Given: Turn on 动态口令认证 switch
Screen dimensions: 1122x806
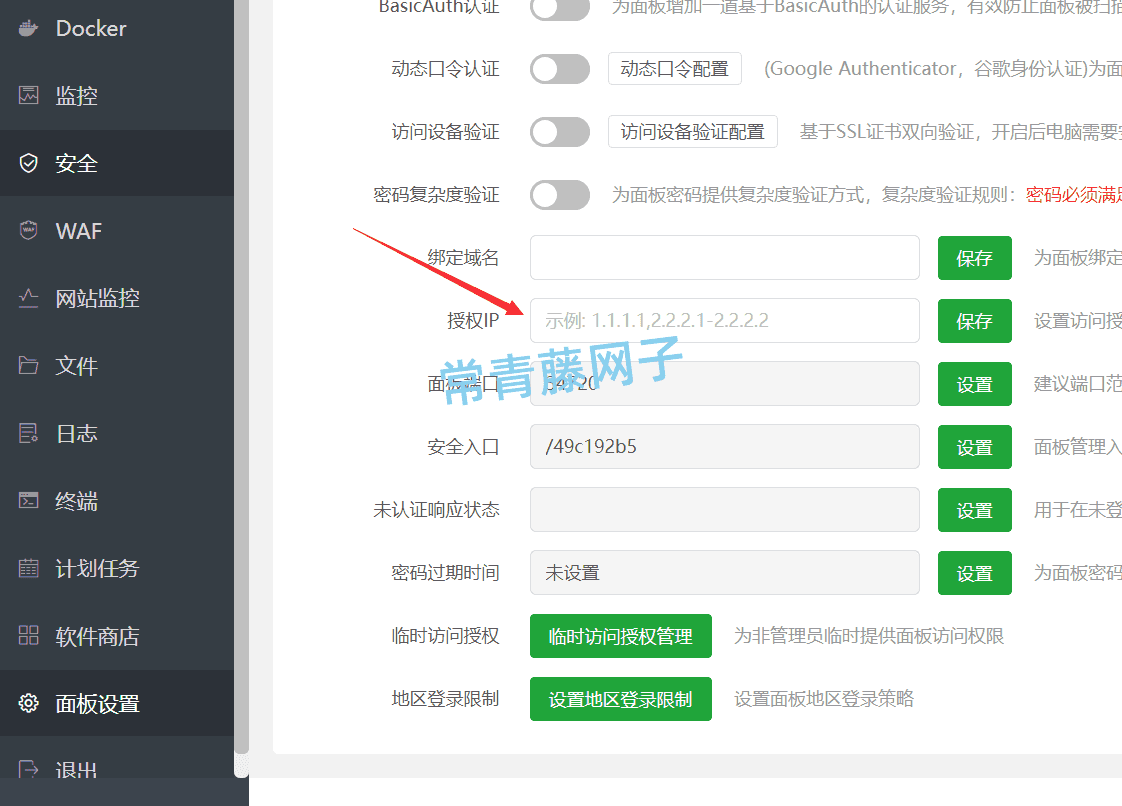Looking at the screenshot, I should click(x=559, y=69).
